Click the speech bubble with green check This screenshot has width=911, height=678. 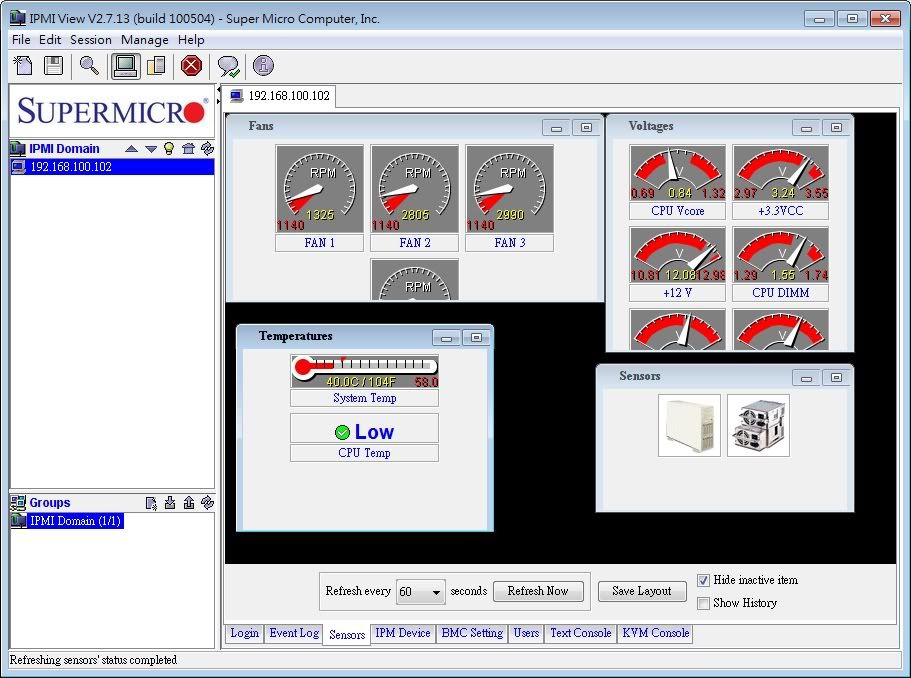[x=228, y=66]
